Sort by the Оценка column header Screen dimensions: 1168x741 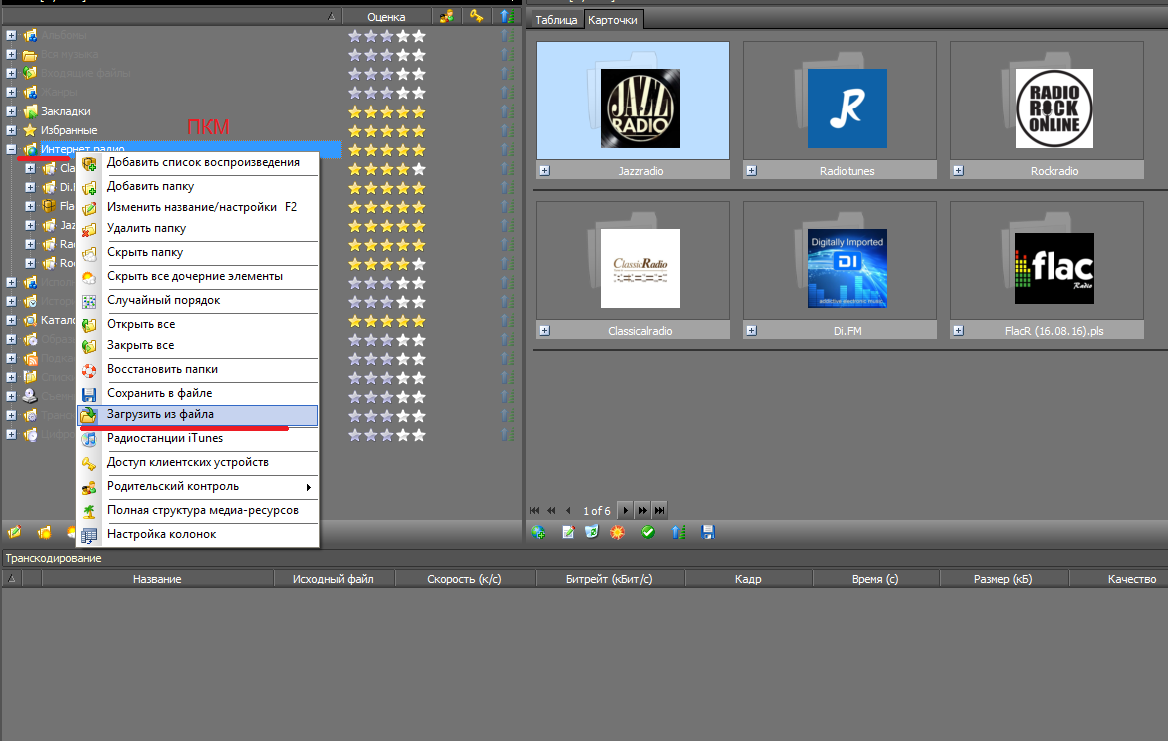[x=386, y=16]
